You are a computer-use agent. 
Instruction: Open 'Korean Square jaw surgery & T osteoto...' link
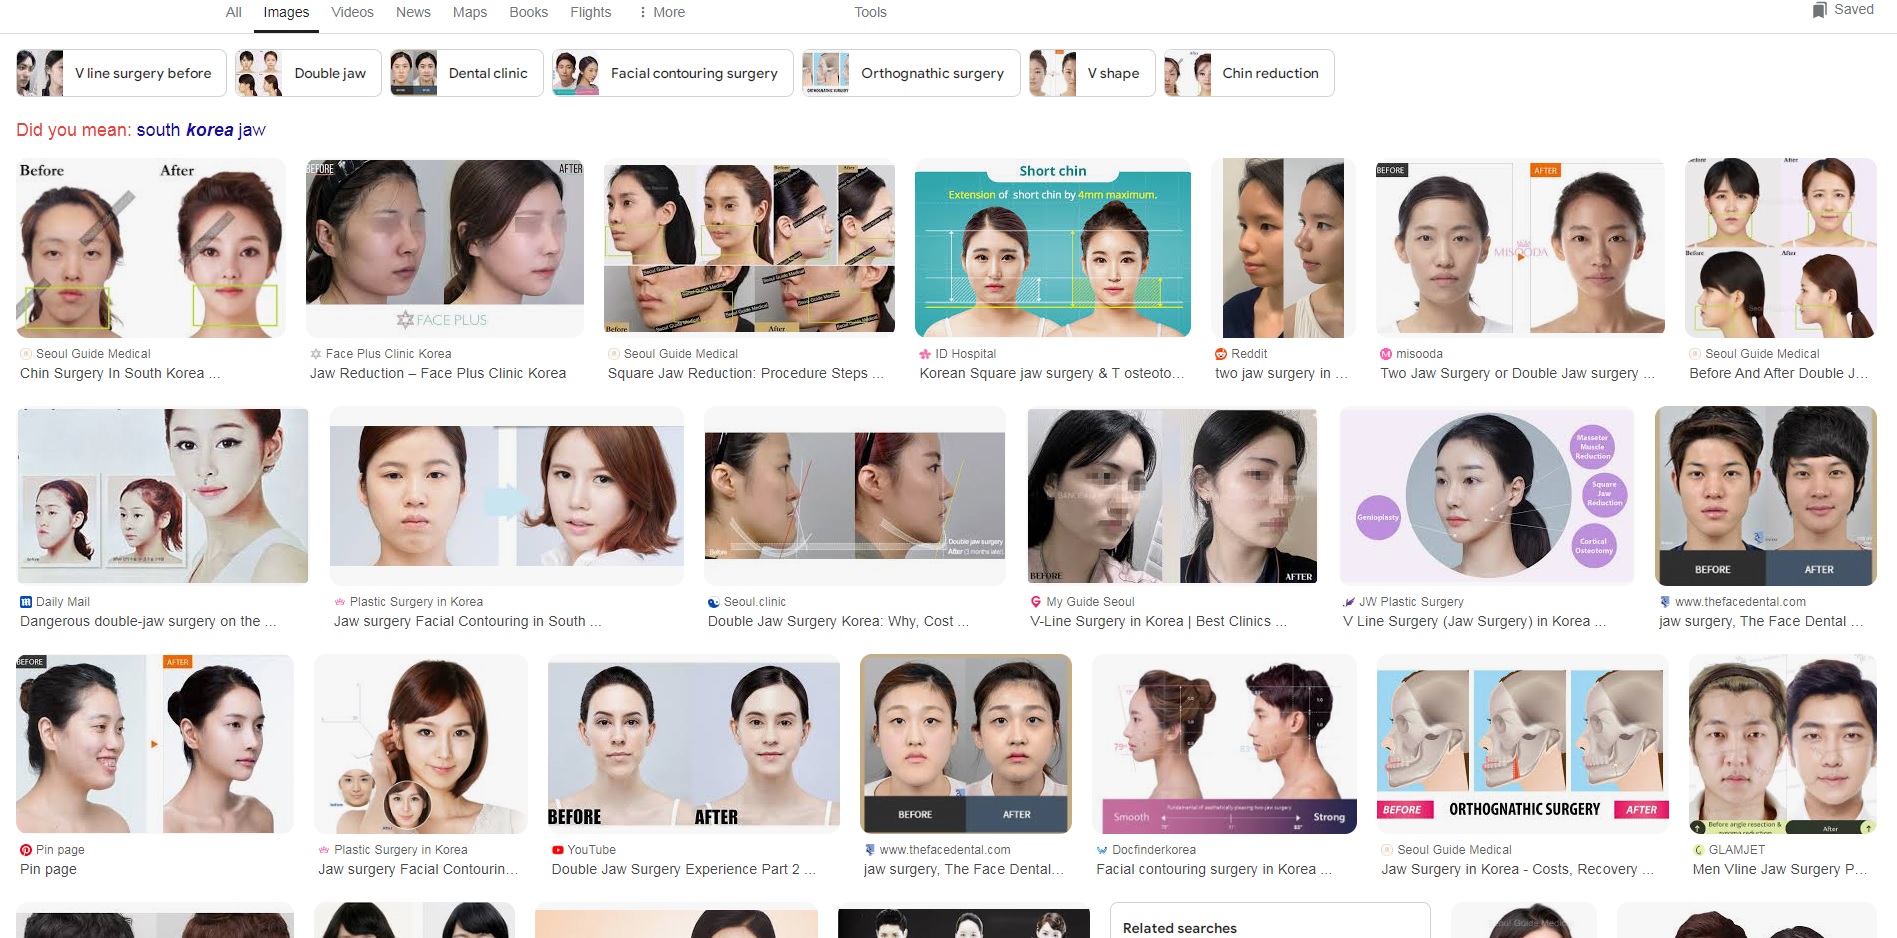tap(1051, 373)
